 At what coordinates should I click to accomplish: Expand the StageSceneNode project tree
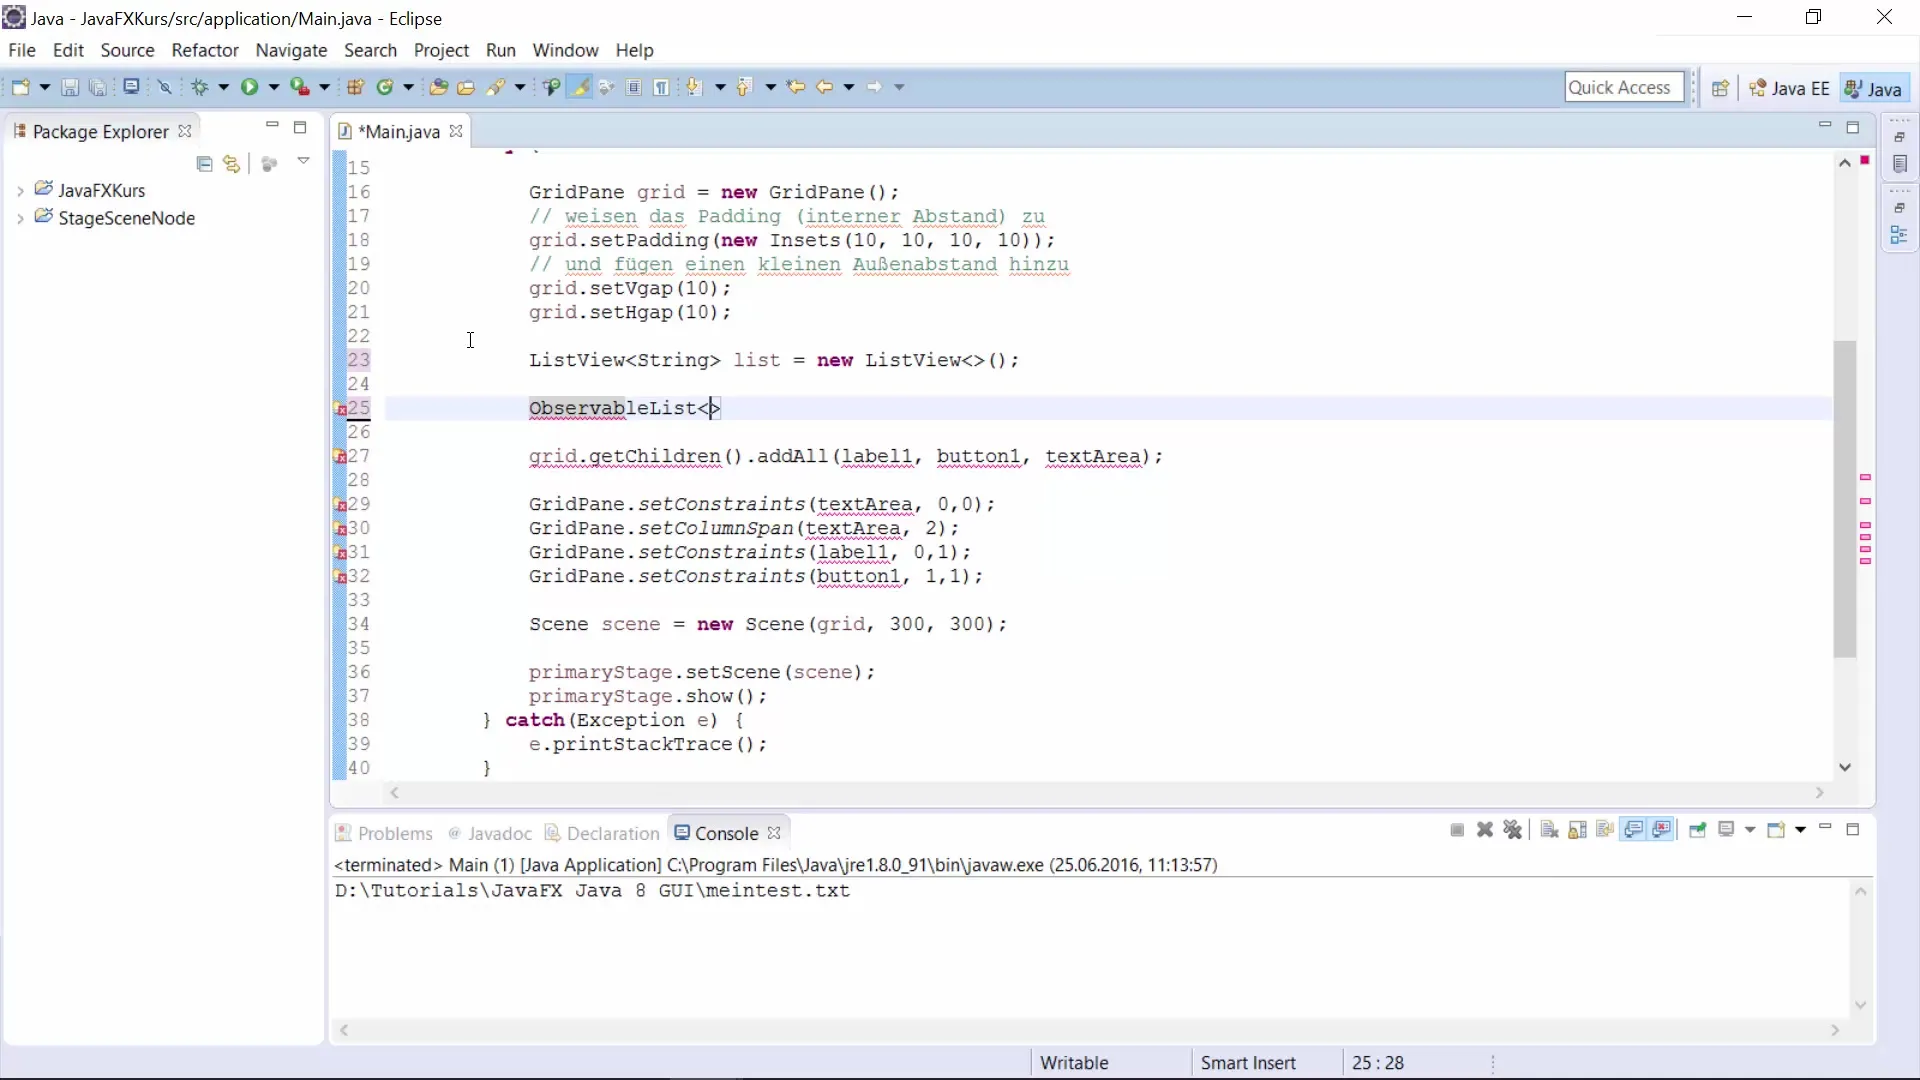coord(20,219)
